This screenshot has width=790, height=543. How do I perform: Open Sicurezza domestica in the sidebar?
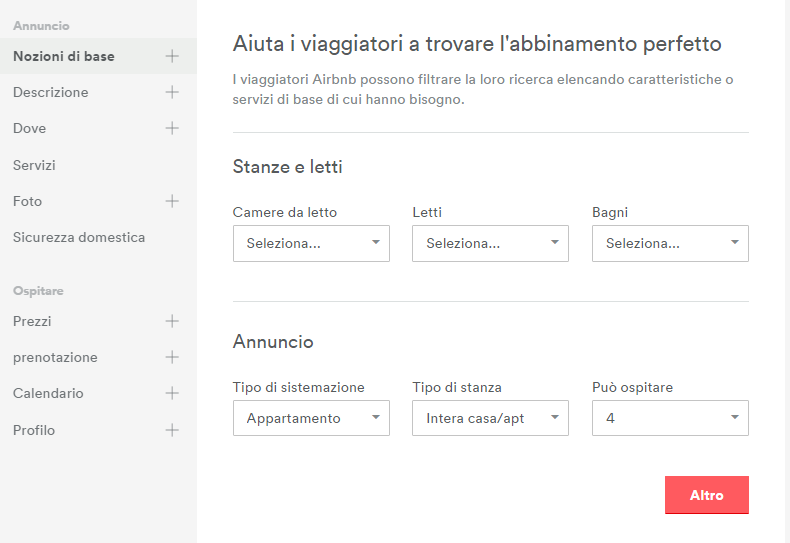[x=79, y=237]
